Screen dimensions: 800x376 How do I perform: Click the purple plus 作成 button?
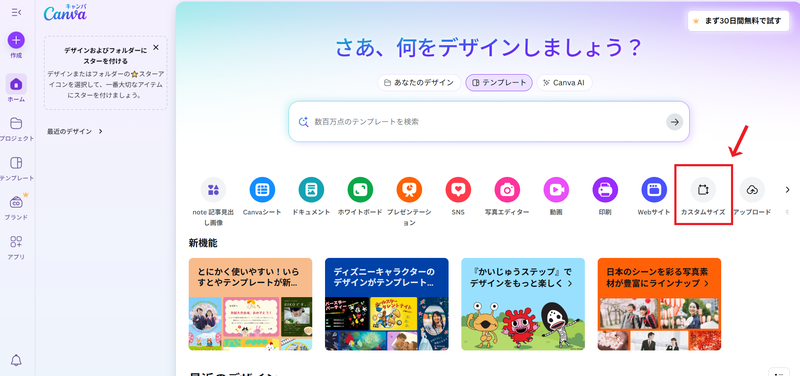pos(16,40)
